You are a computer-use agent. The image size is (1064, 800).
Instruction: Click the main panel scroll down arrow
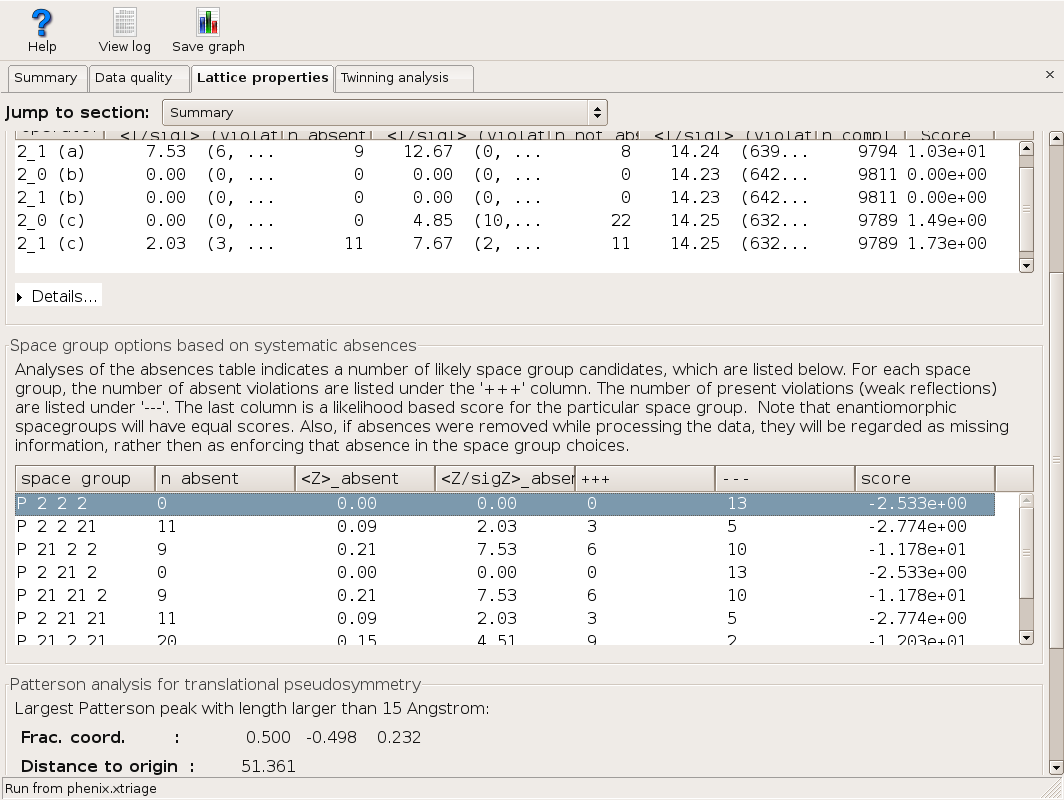pyautogui.click(x=1055, y=768)
